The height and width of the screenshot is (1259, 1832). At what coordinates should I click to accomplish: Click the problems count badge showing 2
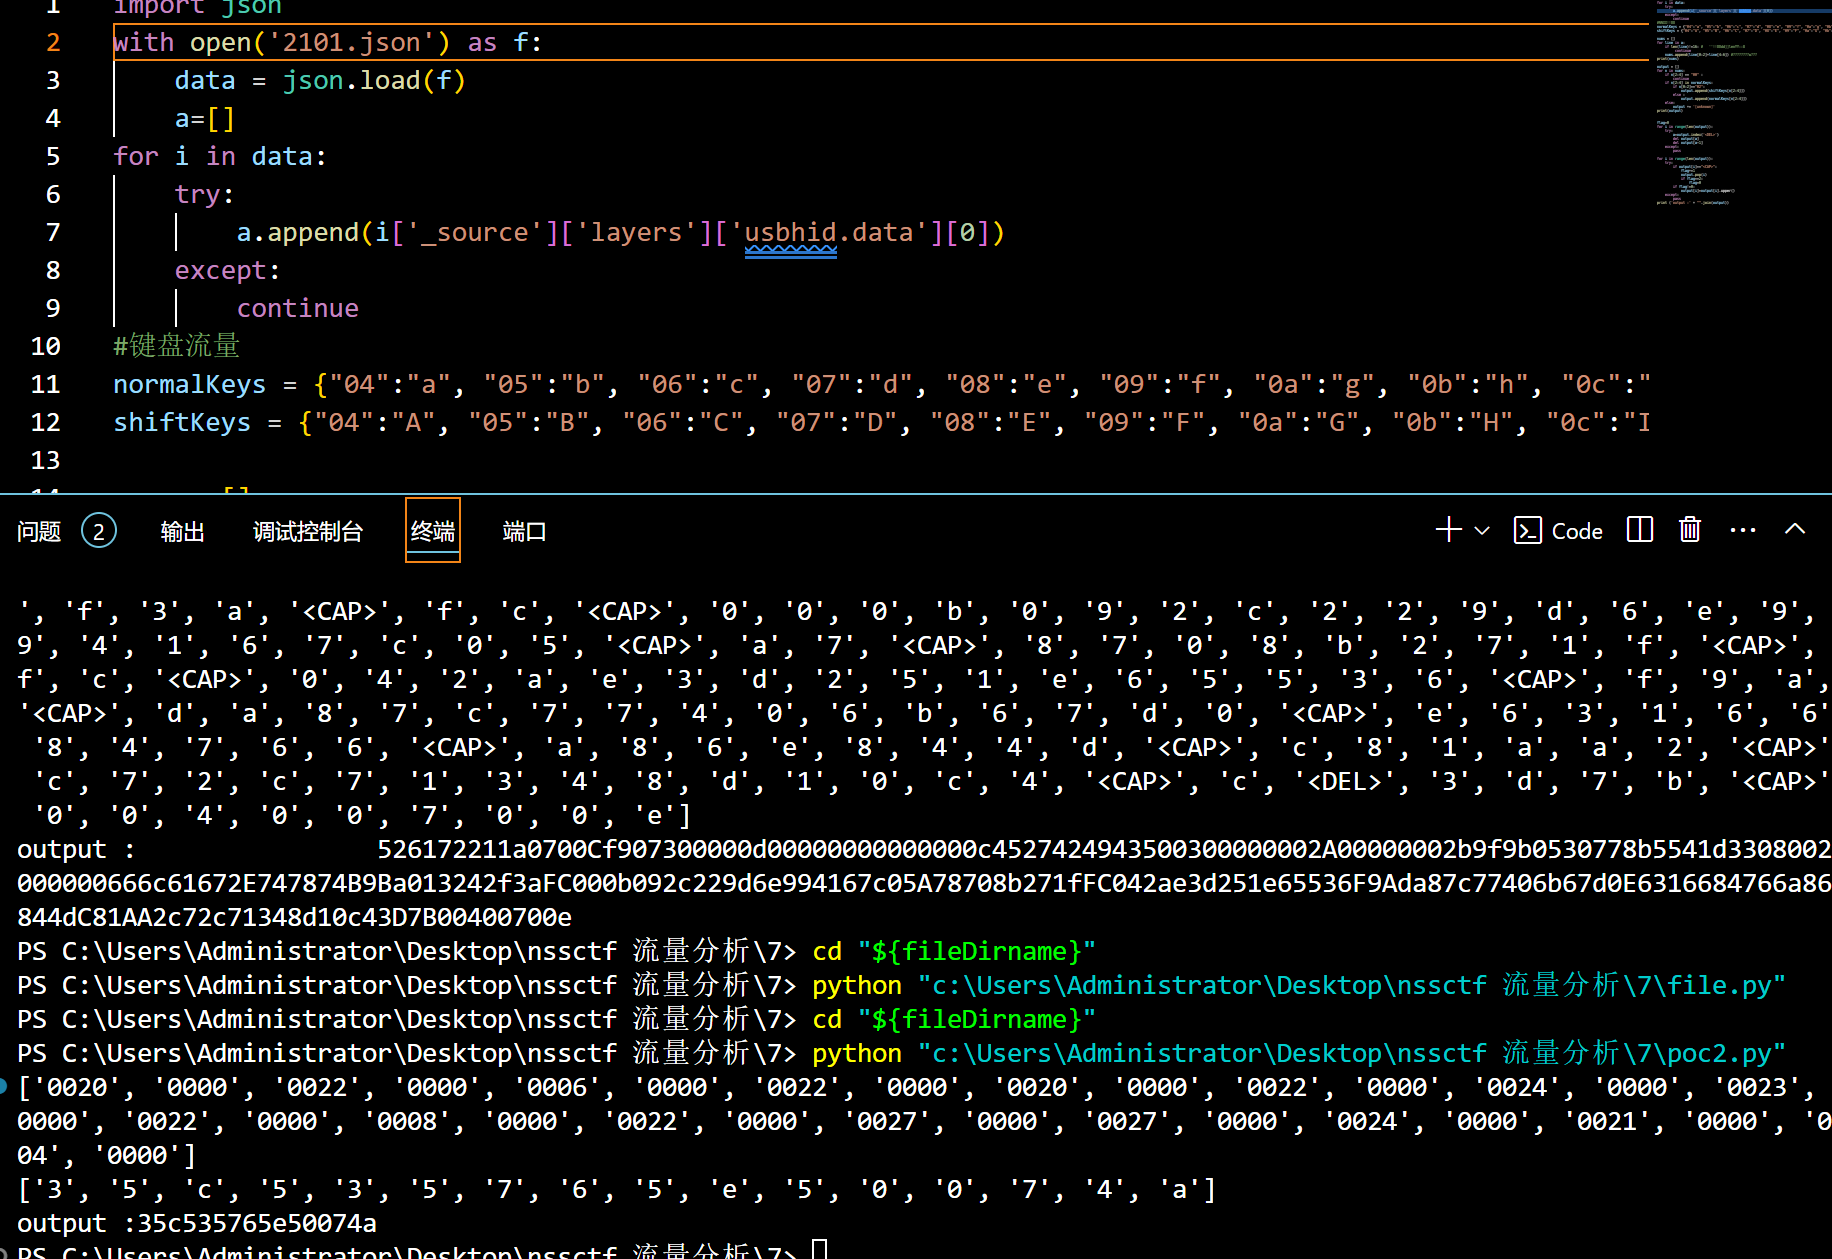click(98, 531)
